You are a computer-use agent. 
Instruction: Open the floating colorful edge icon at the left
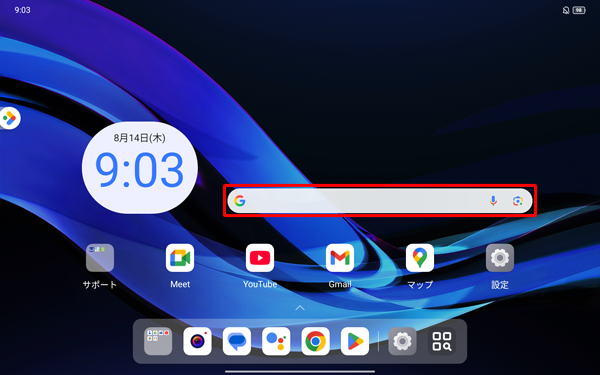pos(9,118)
